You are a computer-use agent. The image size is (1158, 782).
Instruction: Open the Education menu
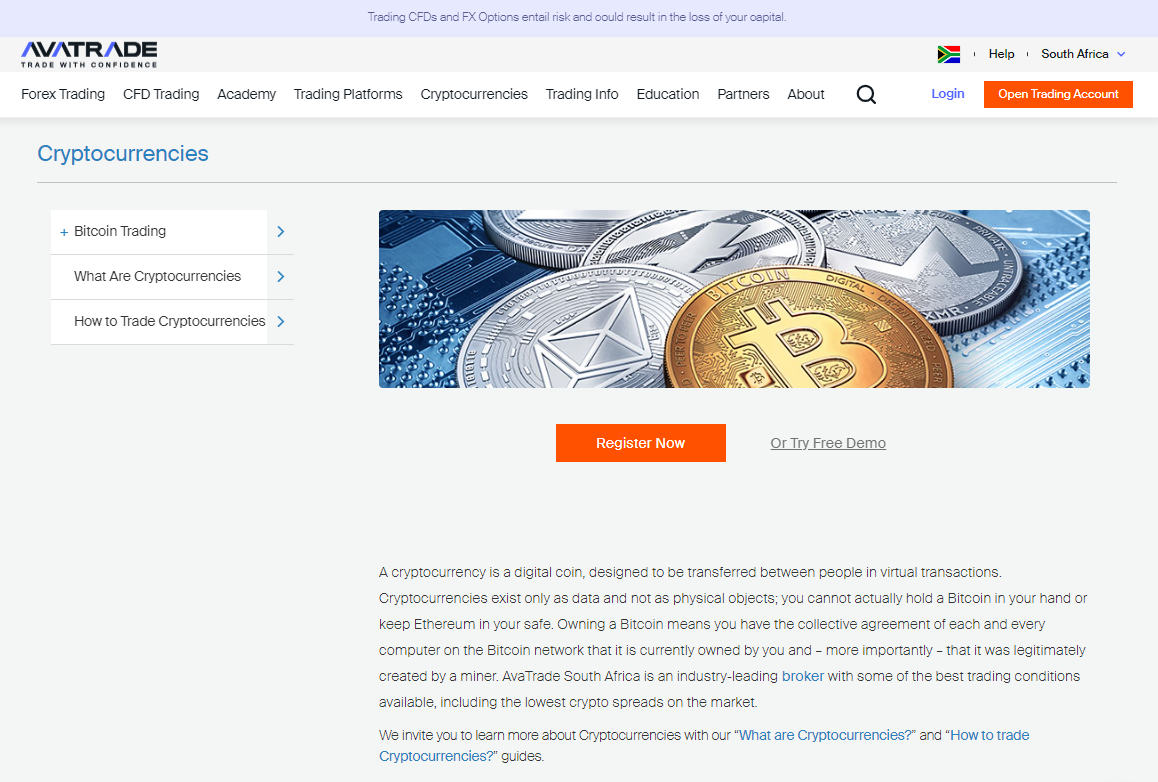pyautogui.click(x=667, y=94)
